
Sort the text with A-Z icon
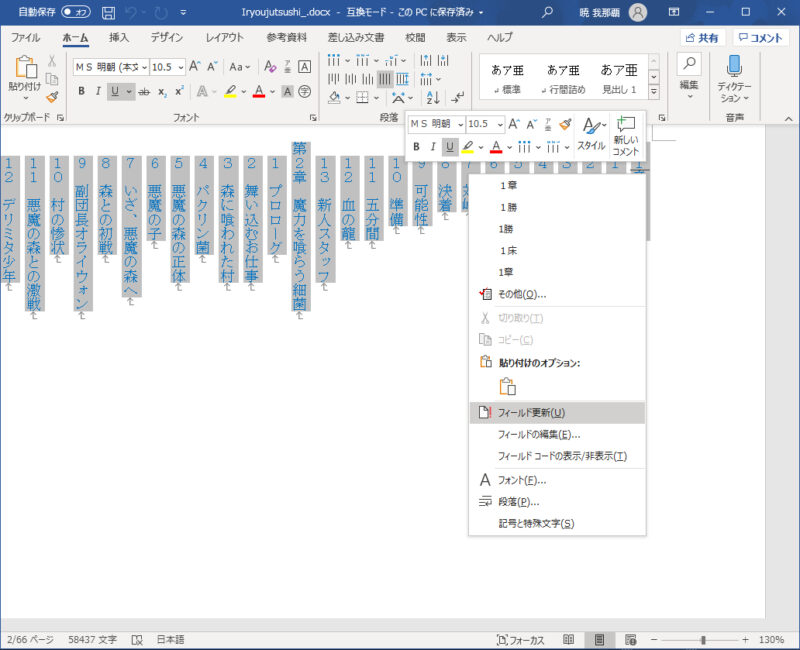point(433,96)
